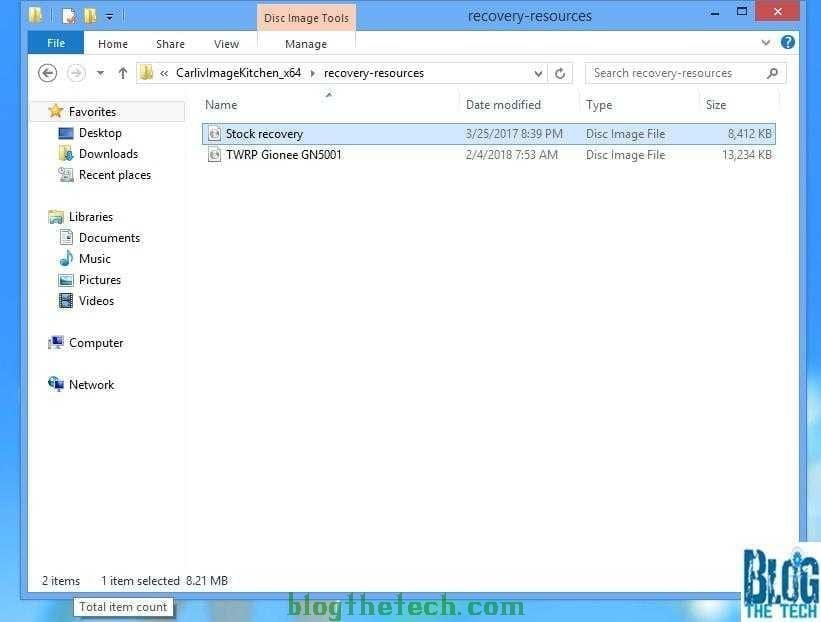Expand the ribbon with the chevron
The height and width of the screenshot is (622, 821).
click(766, 43)
